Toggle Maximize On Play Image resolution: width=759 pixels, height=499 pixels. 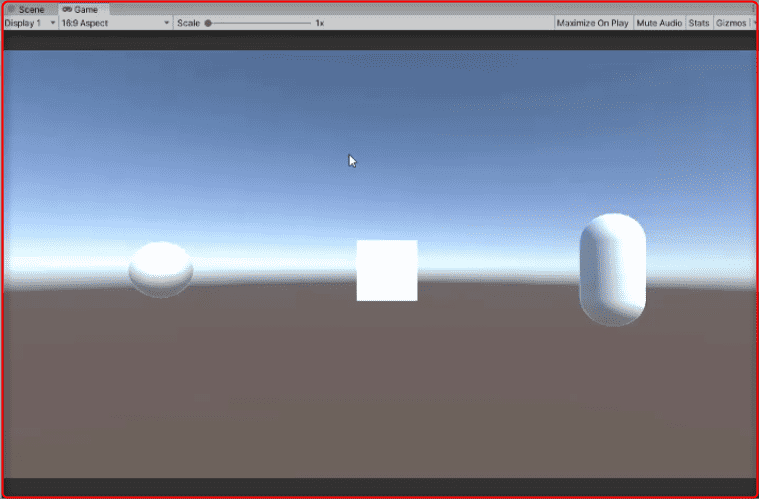tap(592, 23)
